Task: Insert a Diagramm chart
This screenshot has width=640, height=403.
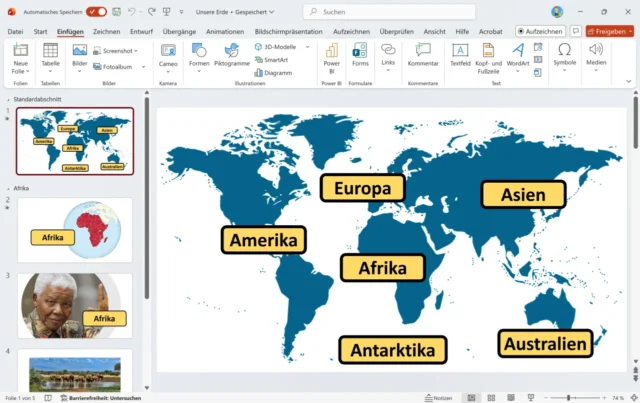Action: (x=273, y=73)
